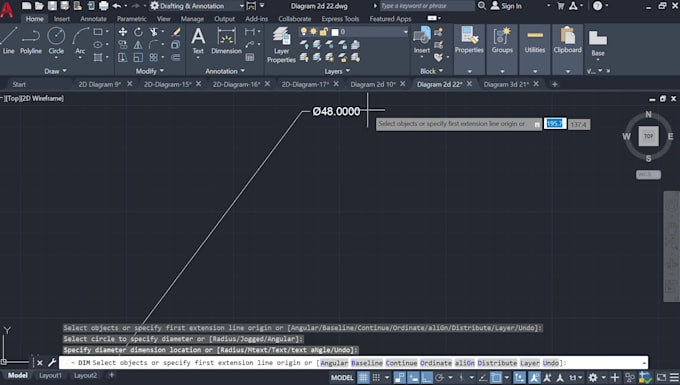The height and width of the screenshot is (385, 680).
Task: Activate the Erase tool
Action: click(176, 32)
